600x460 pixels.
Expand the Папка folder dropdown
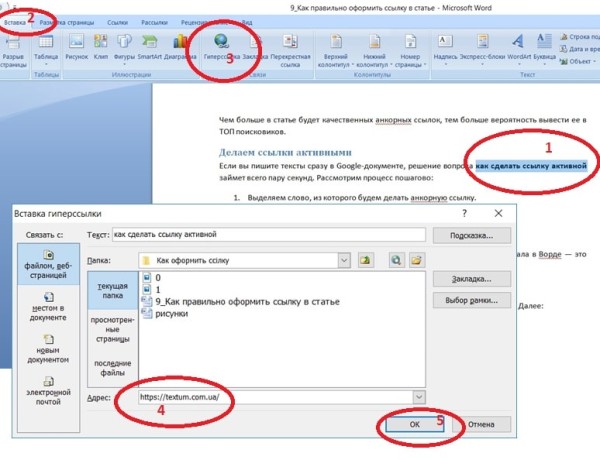(344, 261)
